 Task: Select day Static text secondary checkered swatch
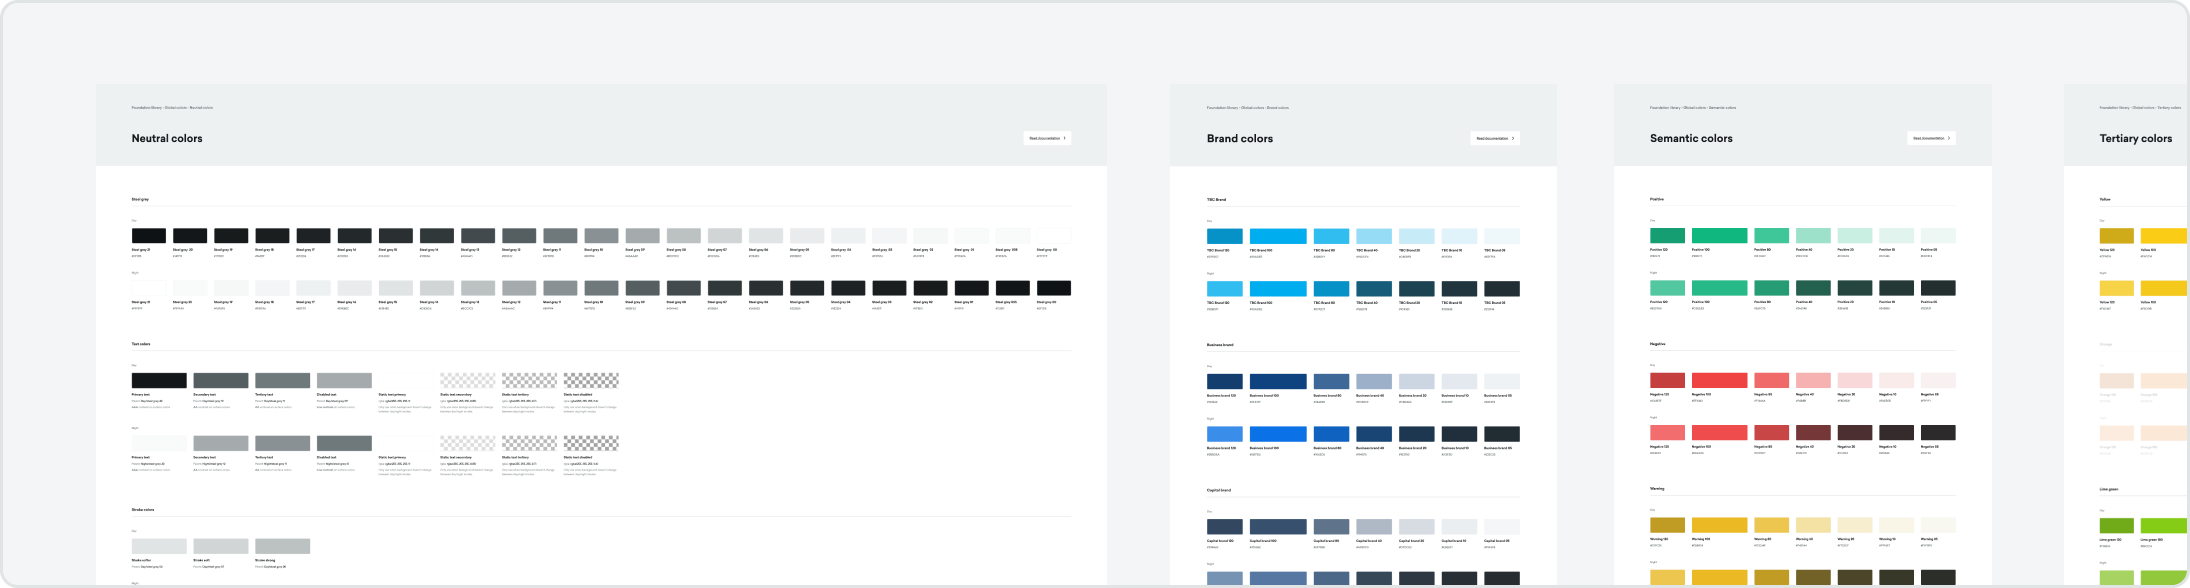coord(467,381)
